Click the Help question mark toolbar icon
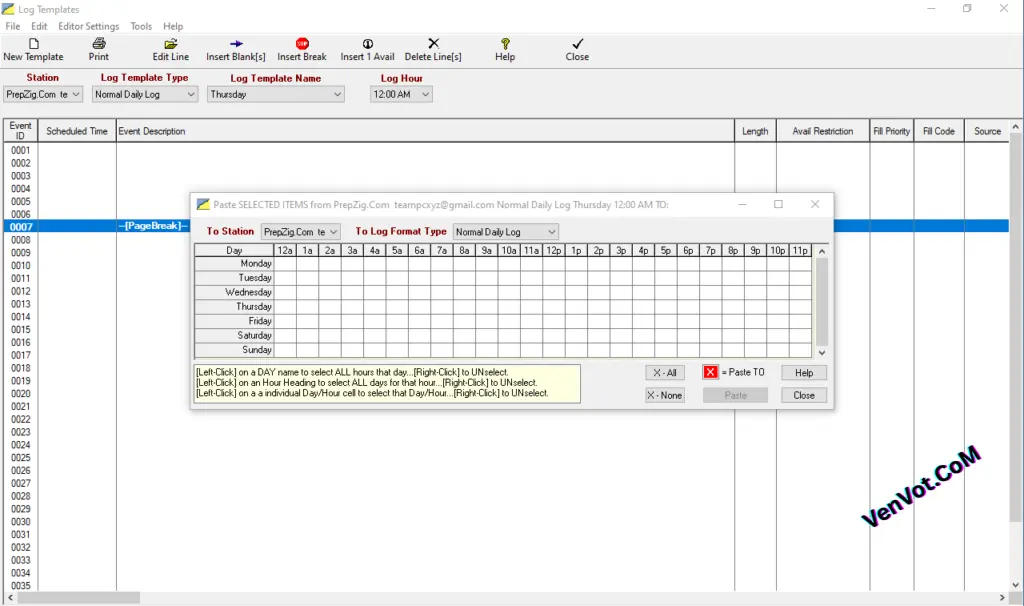The image size is (1024, 606). pos(505,44)
